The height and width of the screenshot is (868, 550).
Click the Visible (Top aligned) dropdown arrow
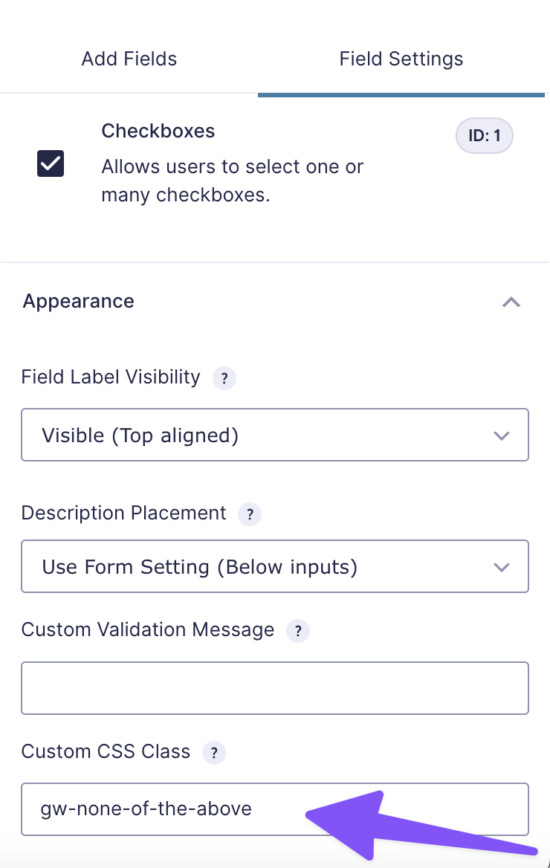coord(501,436)
